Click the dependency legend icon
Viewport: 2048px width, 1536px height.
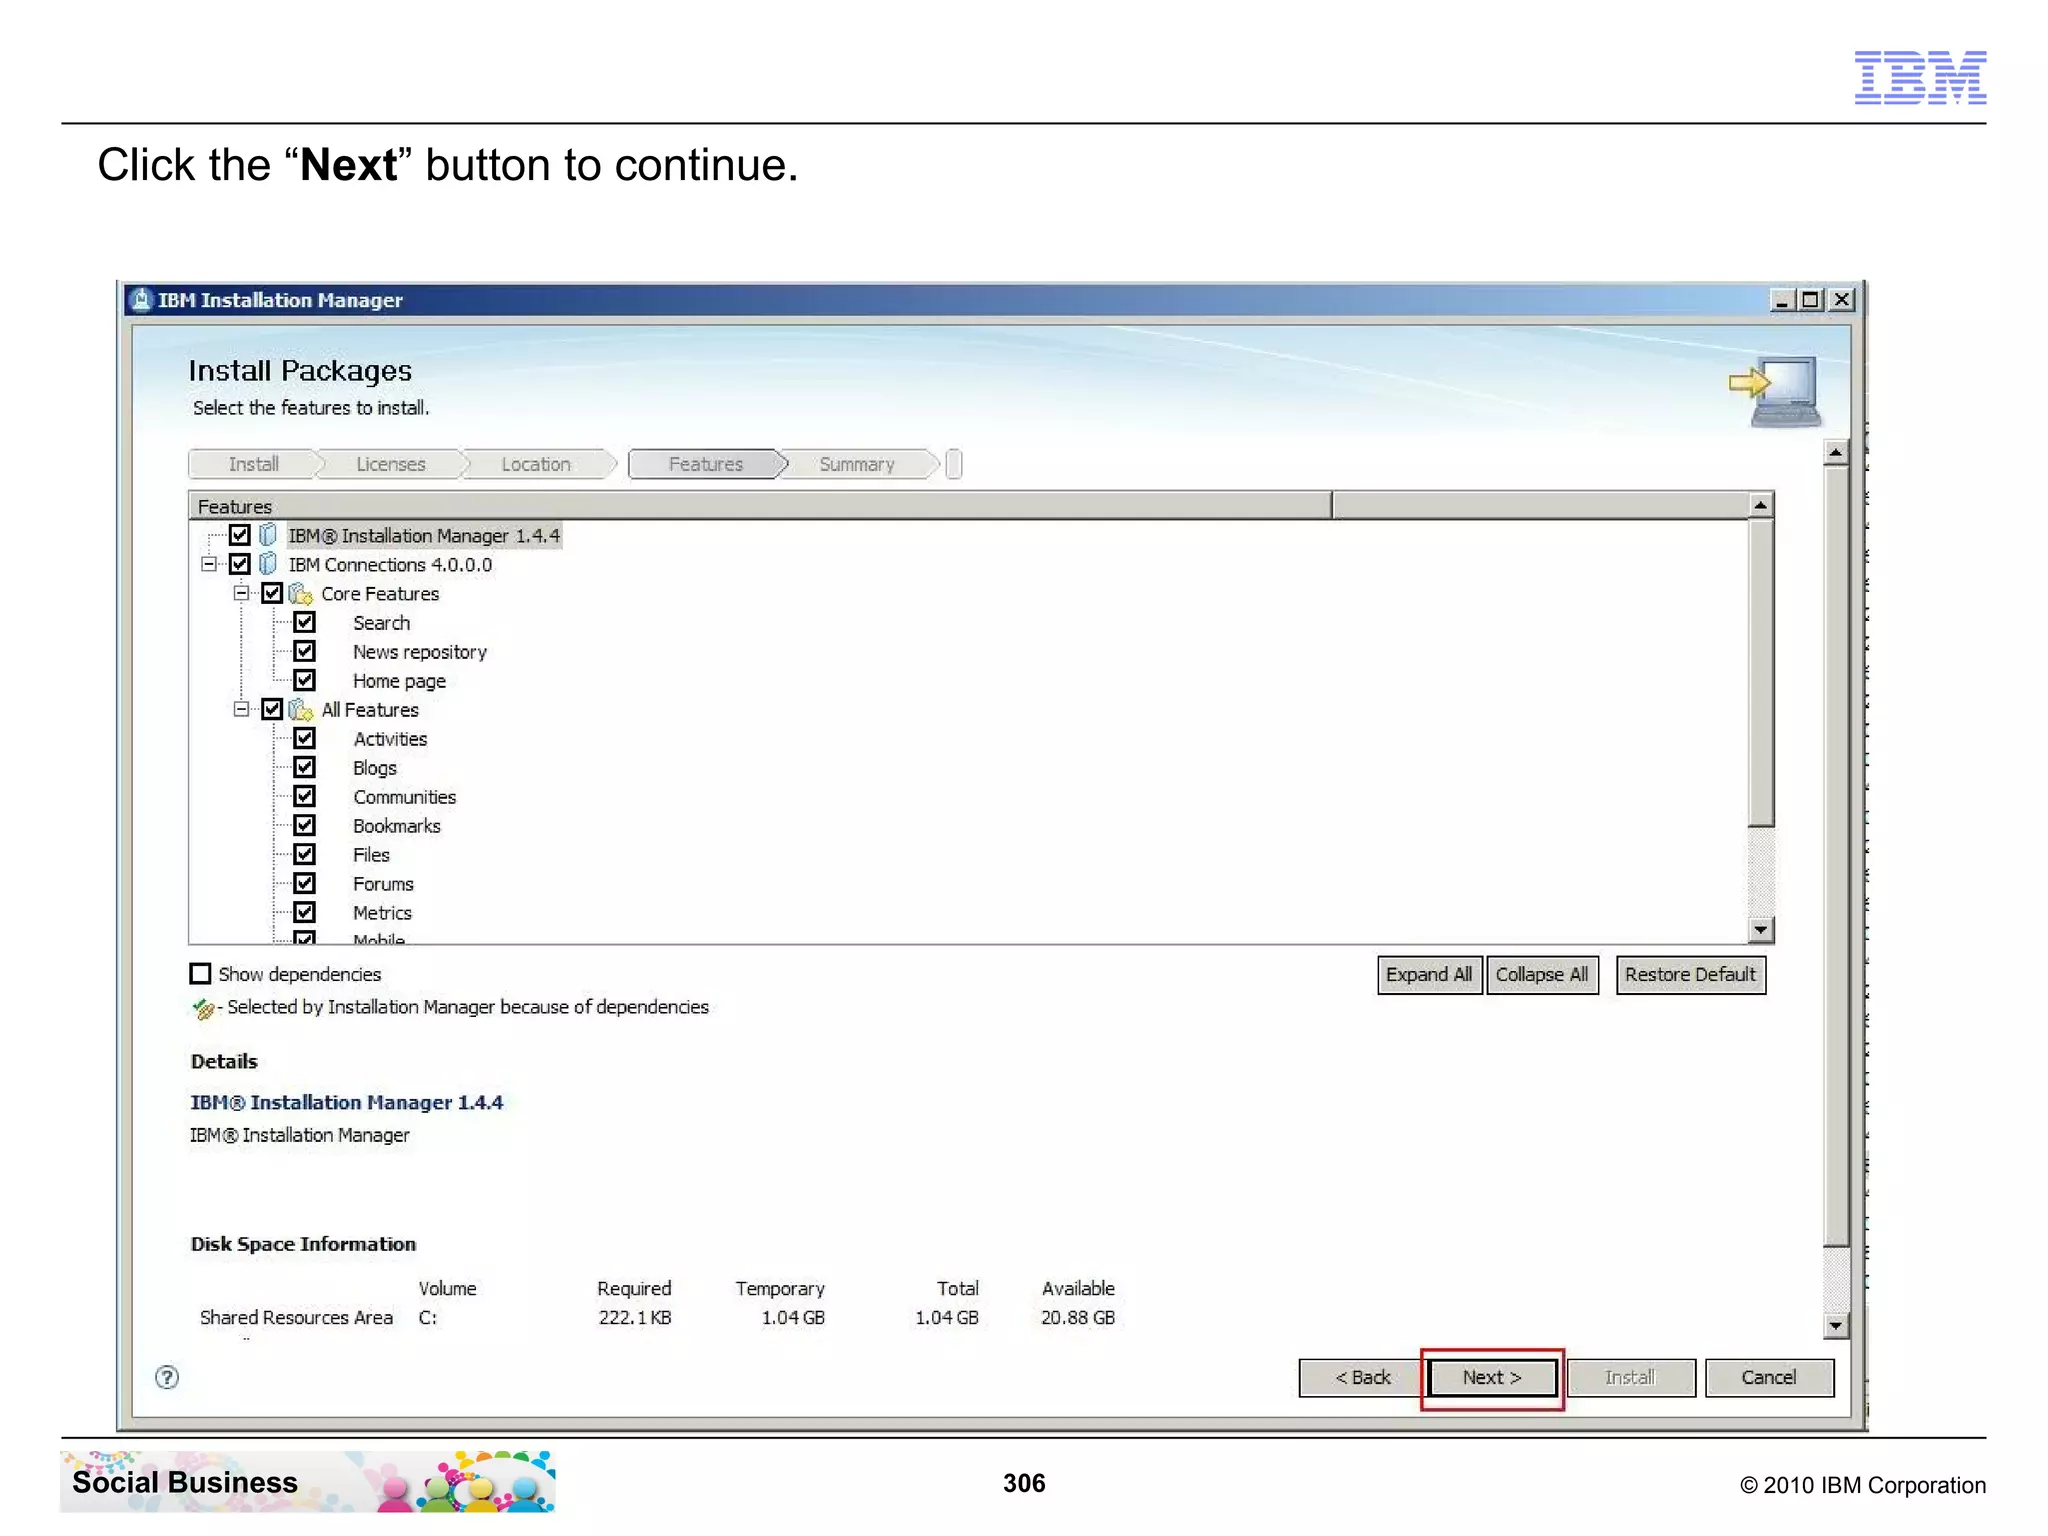(203, 1008)
